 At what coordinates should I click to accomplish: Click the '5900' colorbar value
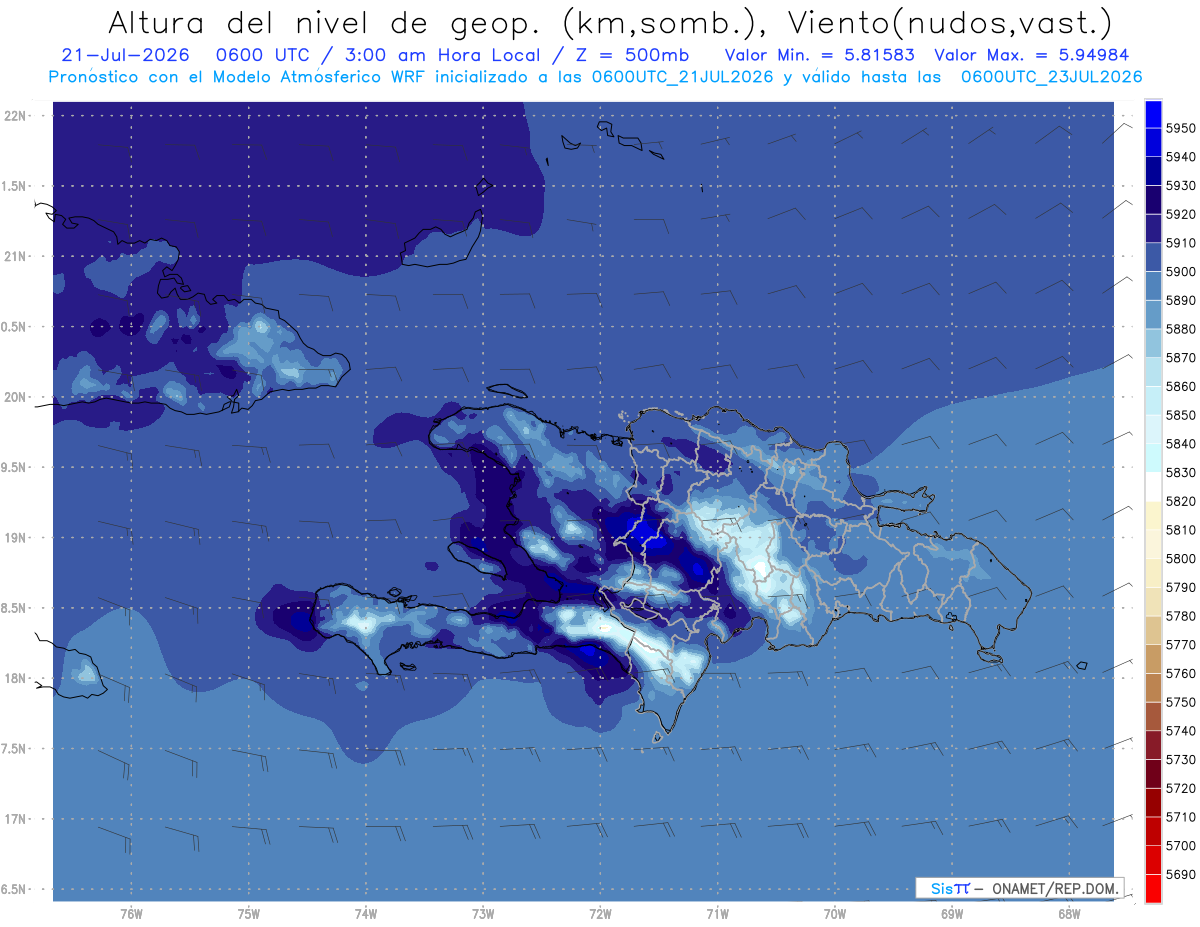(1181, 271)
